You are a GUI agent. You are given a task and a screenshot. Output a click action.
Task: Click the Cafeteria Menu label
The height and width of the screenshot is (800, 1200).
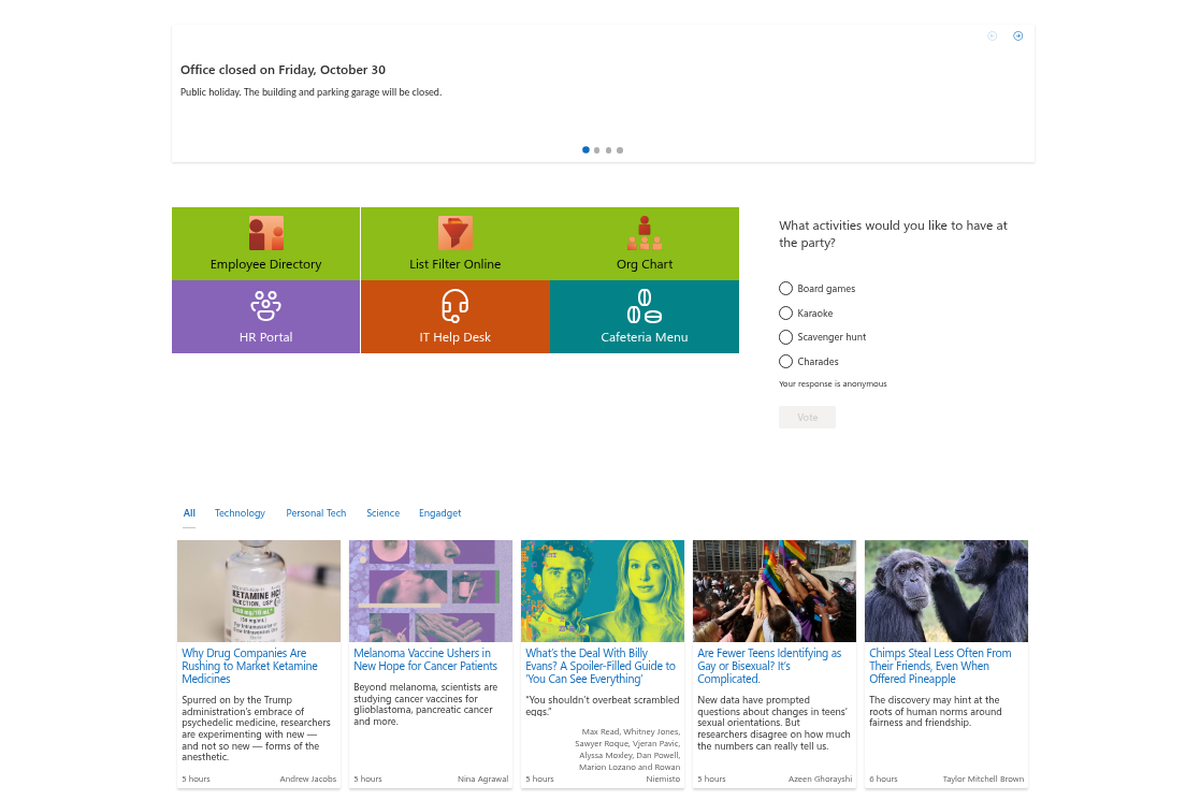click(644, 337)
